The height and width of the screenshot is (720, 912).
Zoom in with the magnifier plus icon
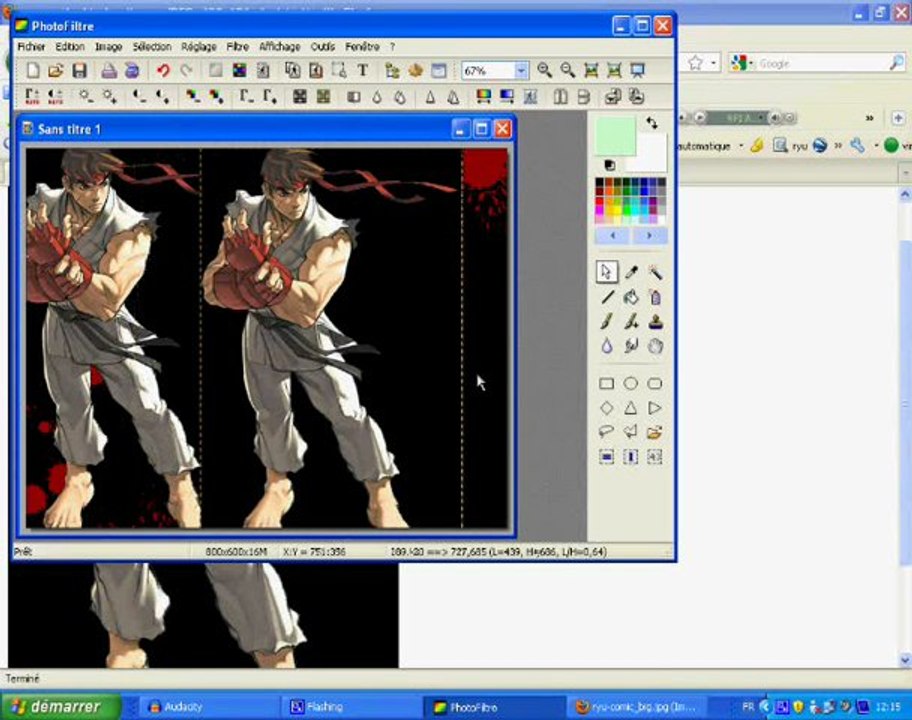[544, 70]
